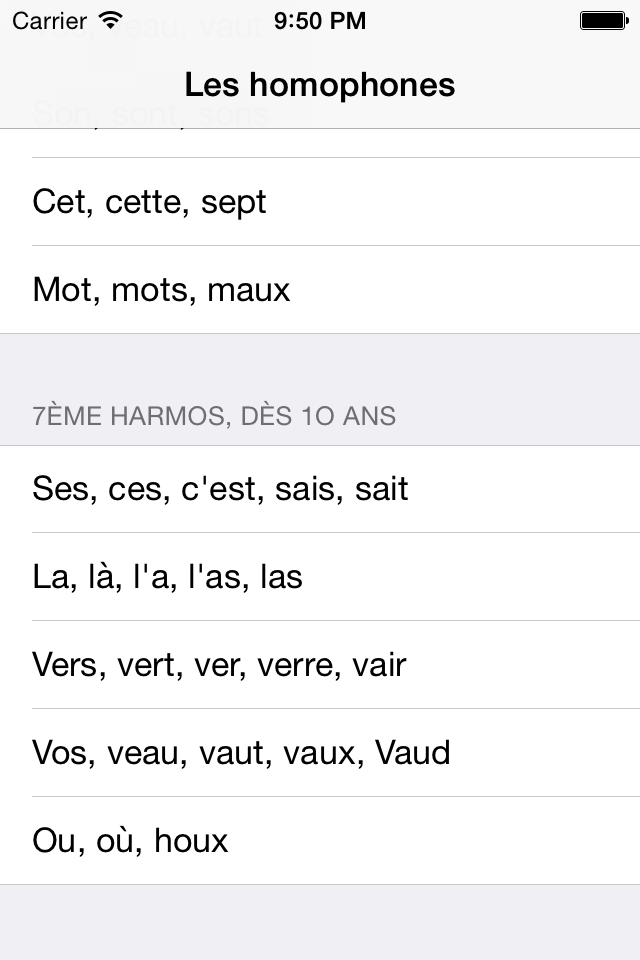Tap the empty area below 'Ou, où, houx'
Viewport: 640px width, 960px height.
[320, 920]
